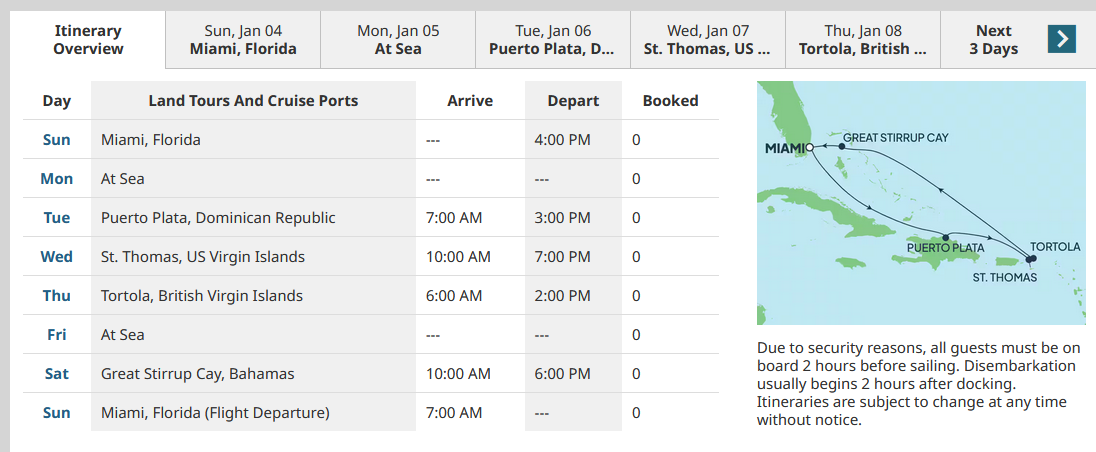Go to the Thu, Jan 08 Tortola tab
This screenshot has height=452, width=1096.
click(x=863, y=40)
